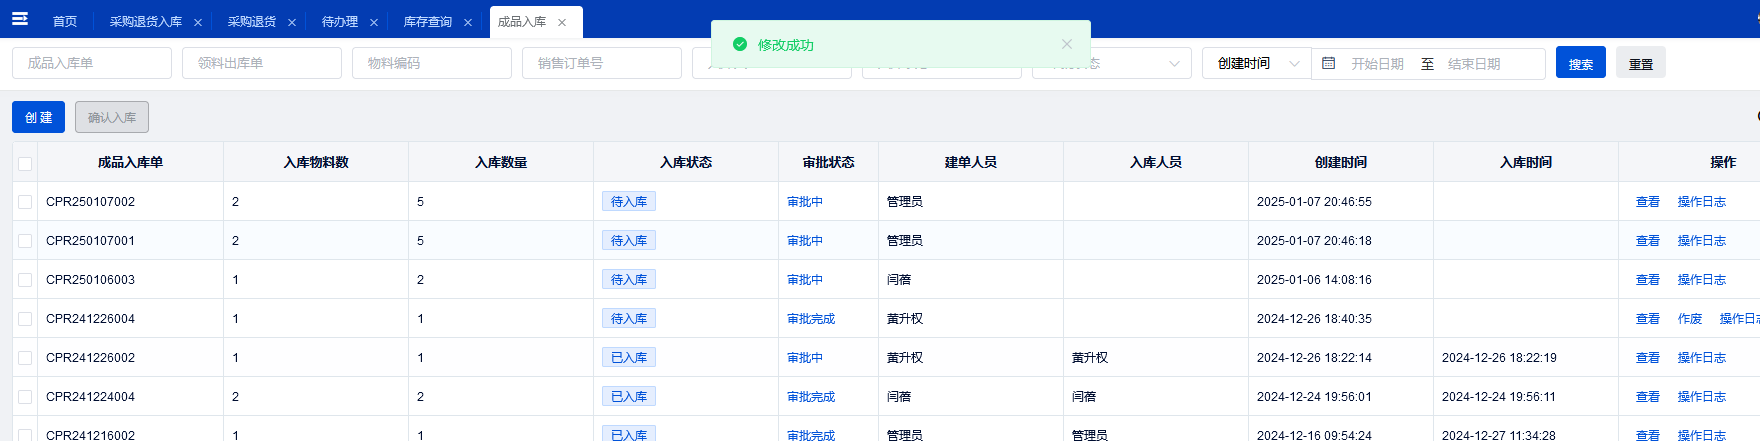Click 入库时间 2024-12-26 18:22:19
Screen dimensions: 1760x441
point(1499,358)
